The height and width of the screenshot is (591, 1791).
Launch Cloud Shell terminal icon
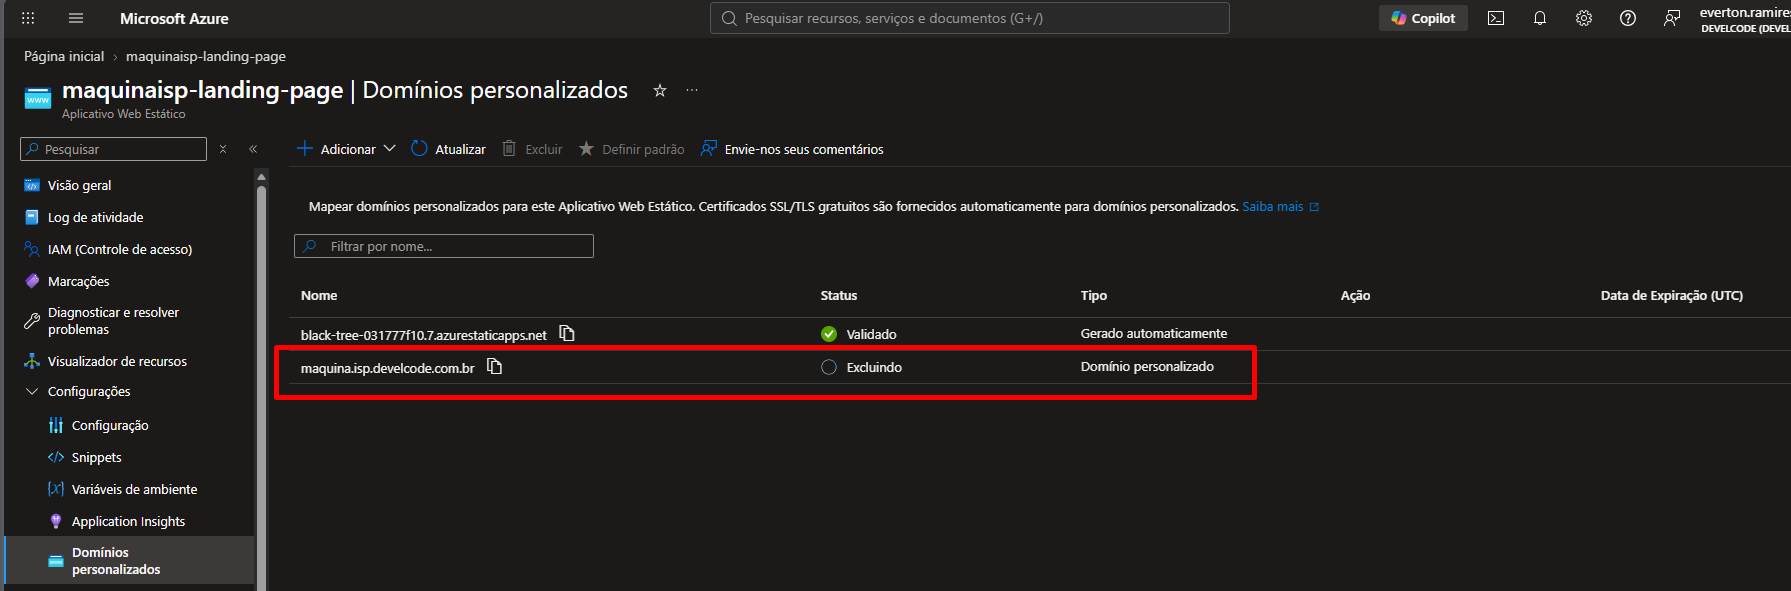click(x=1496, y=18)
